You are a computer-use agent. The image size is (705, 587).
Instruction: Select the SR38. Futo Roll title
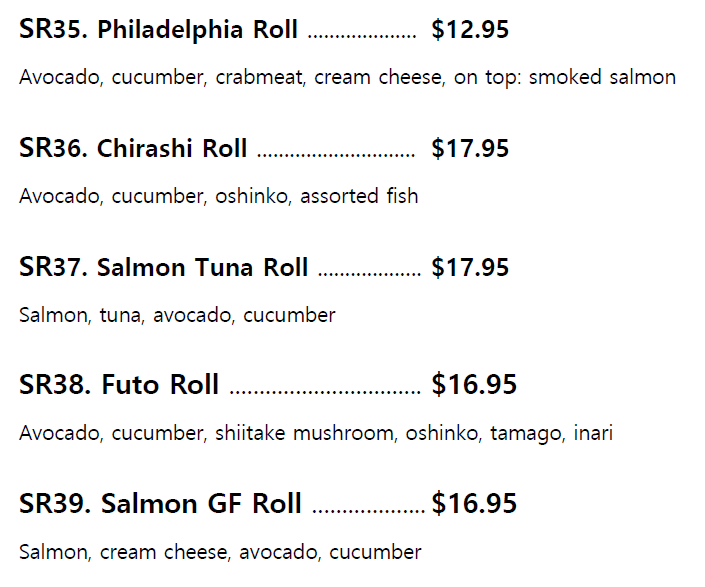pos(119,385)
